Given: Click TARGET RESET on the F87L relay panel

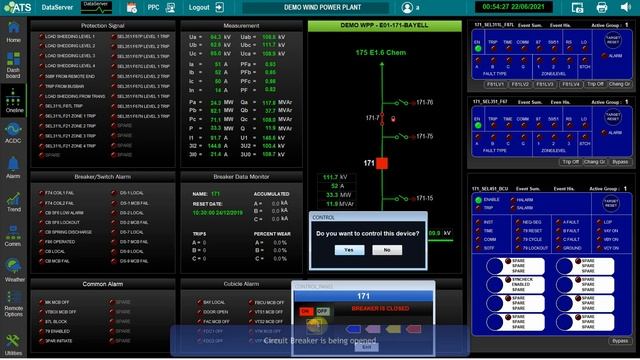Looking at the screenshot, I should pyautogui.click(x=613, y=40).
